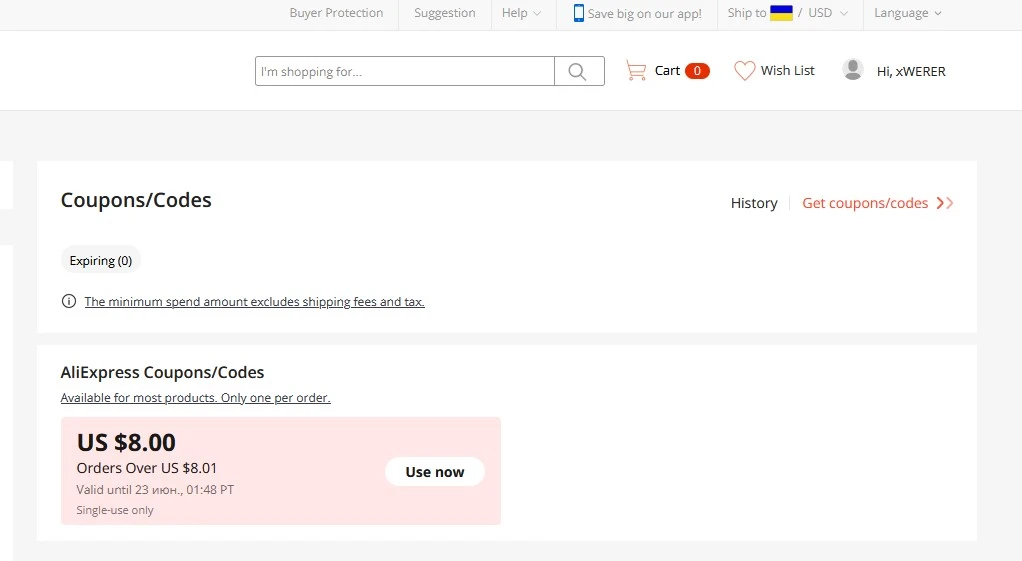This screenshot has height=561, width=1022.
Task: Click the double arrow after Get coupons/codes
Action: pyautogui.click(x=944, y=203)
